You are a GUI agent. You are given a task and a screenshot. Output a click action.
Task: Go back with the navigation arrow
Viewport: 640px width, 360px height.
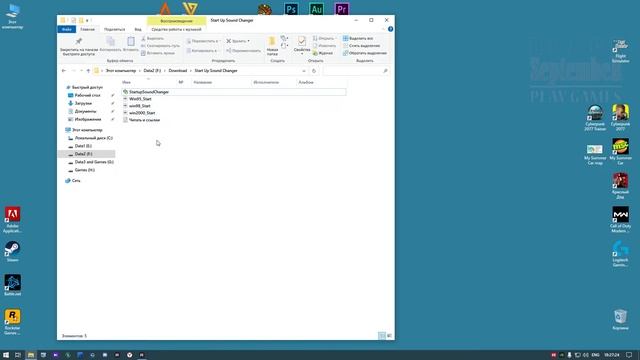point(64,71)
